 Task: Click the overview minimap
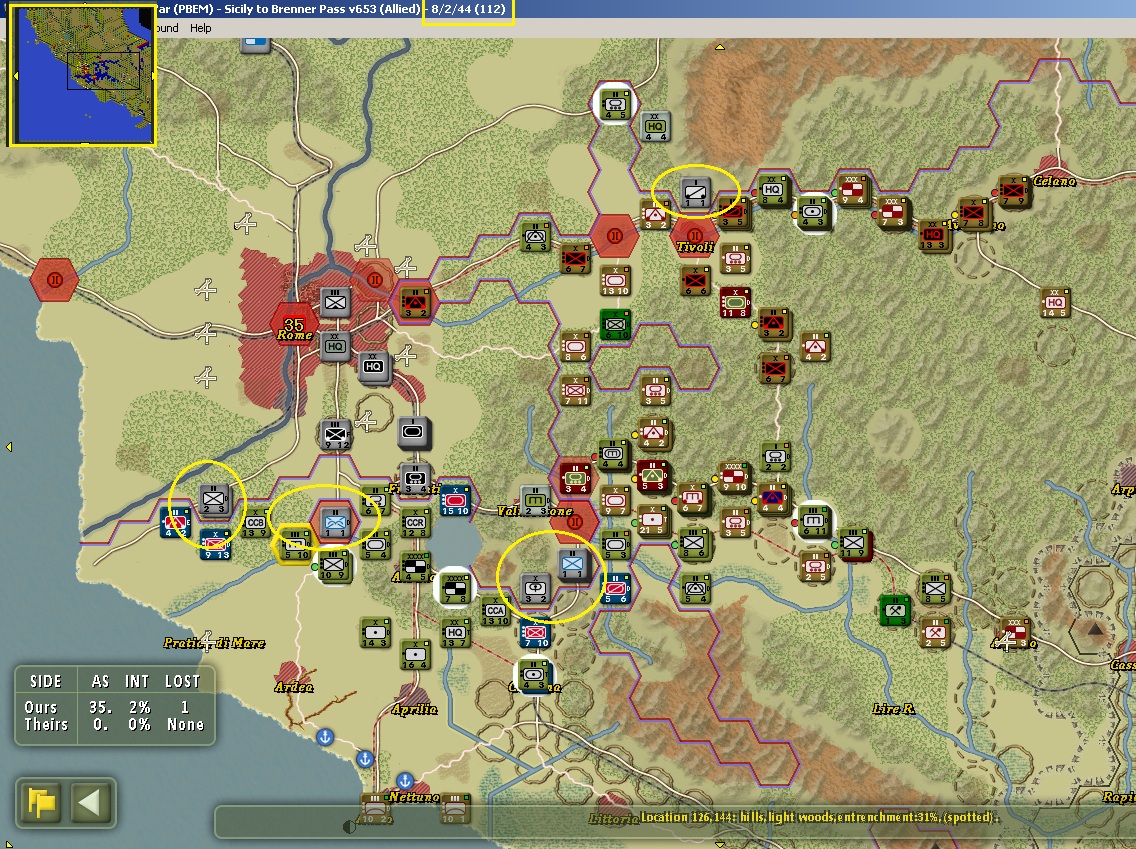[x=84, y=75]
